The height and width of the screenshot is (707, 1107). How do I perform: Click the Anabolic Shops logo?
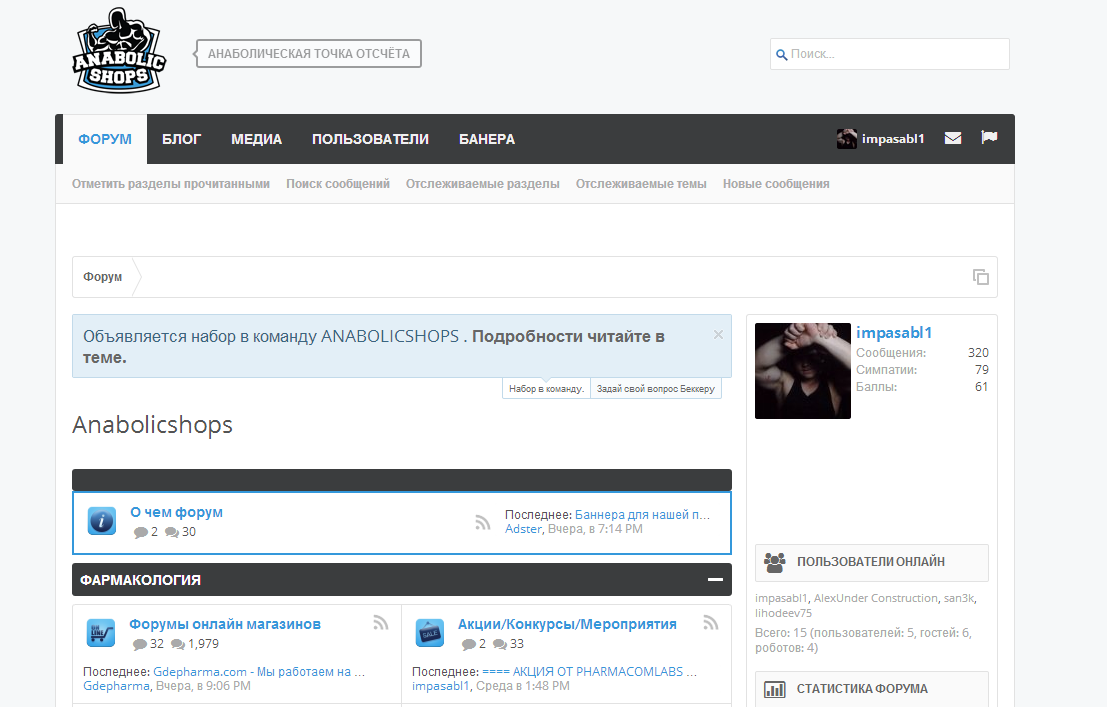pos(119,51)
